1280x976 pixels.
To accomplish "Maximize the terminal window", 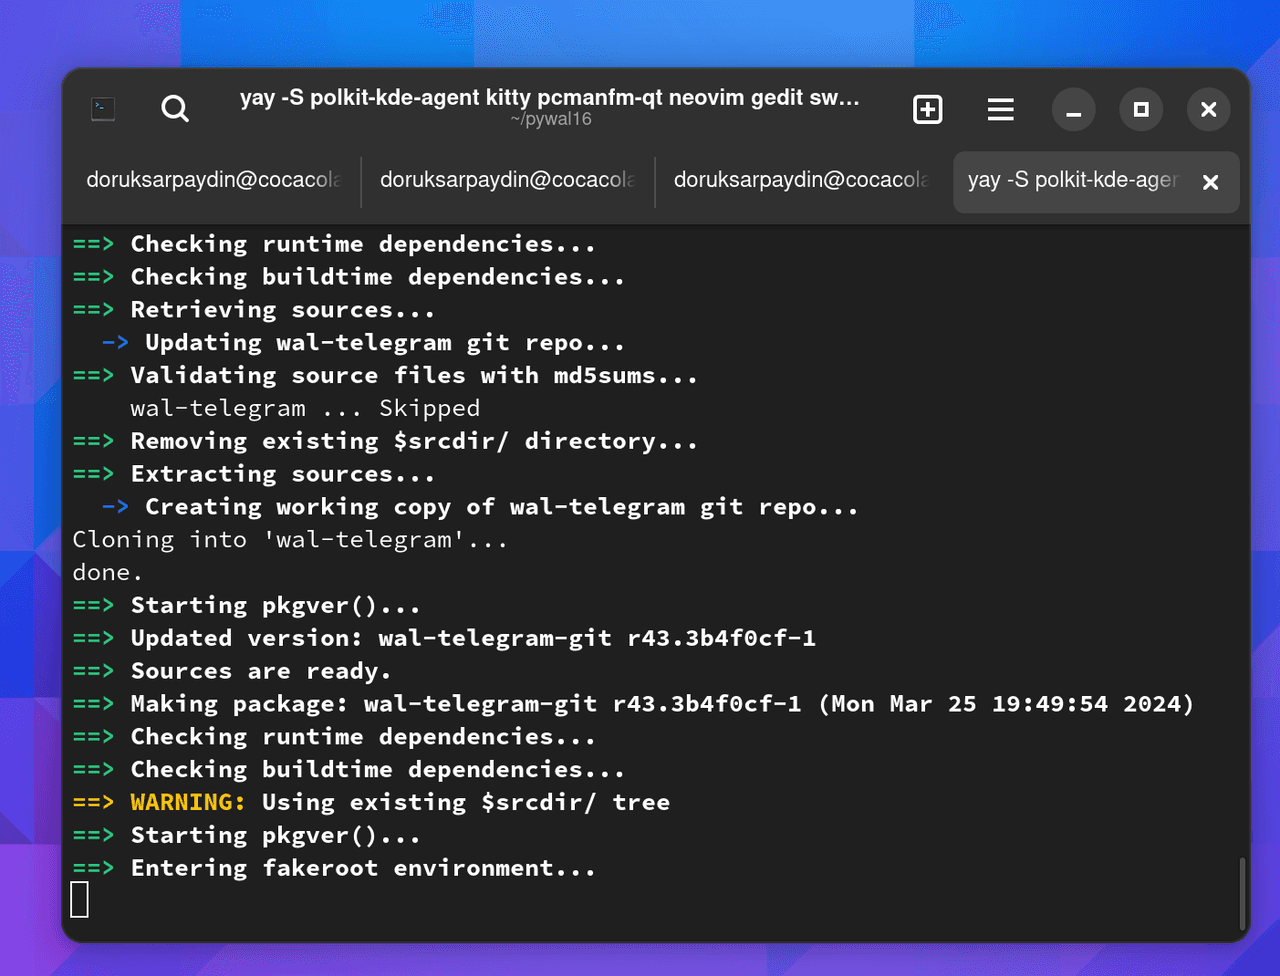I will pos(1141,109).
